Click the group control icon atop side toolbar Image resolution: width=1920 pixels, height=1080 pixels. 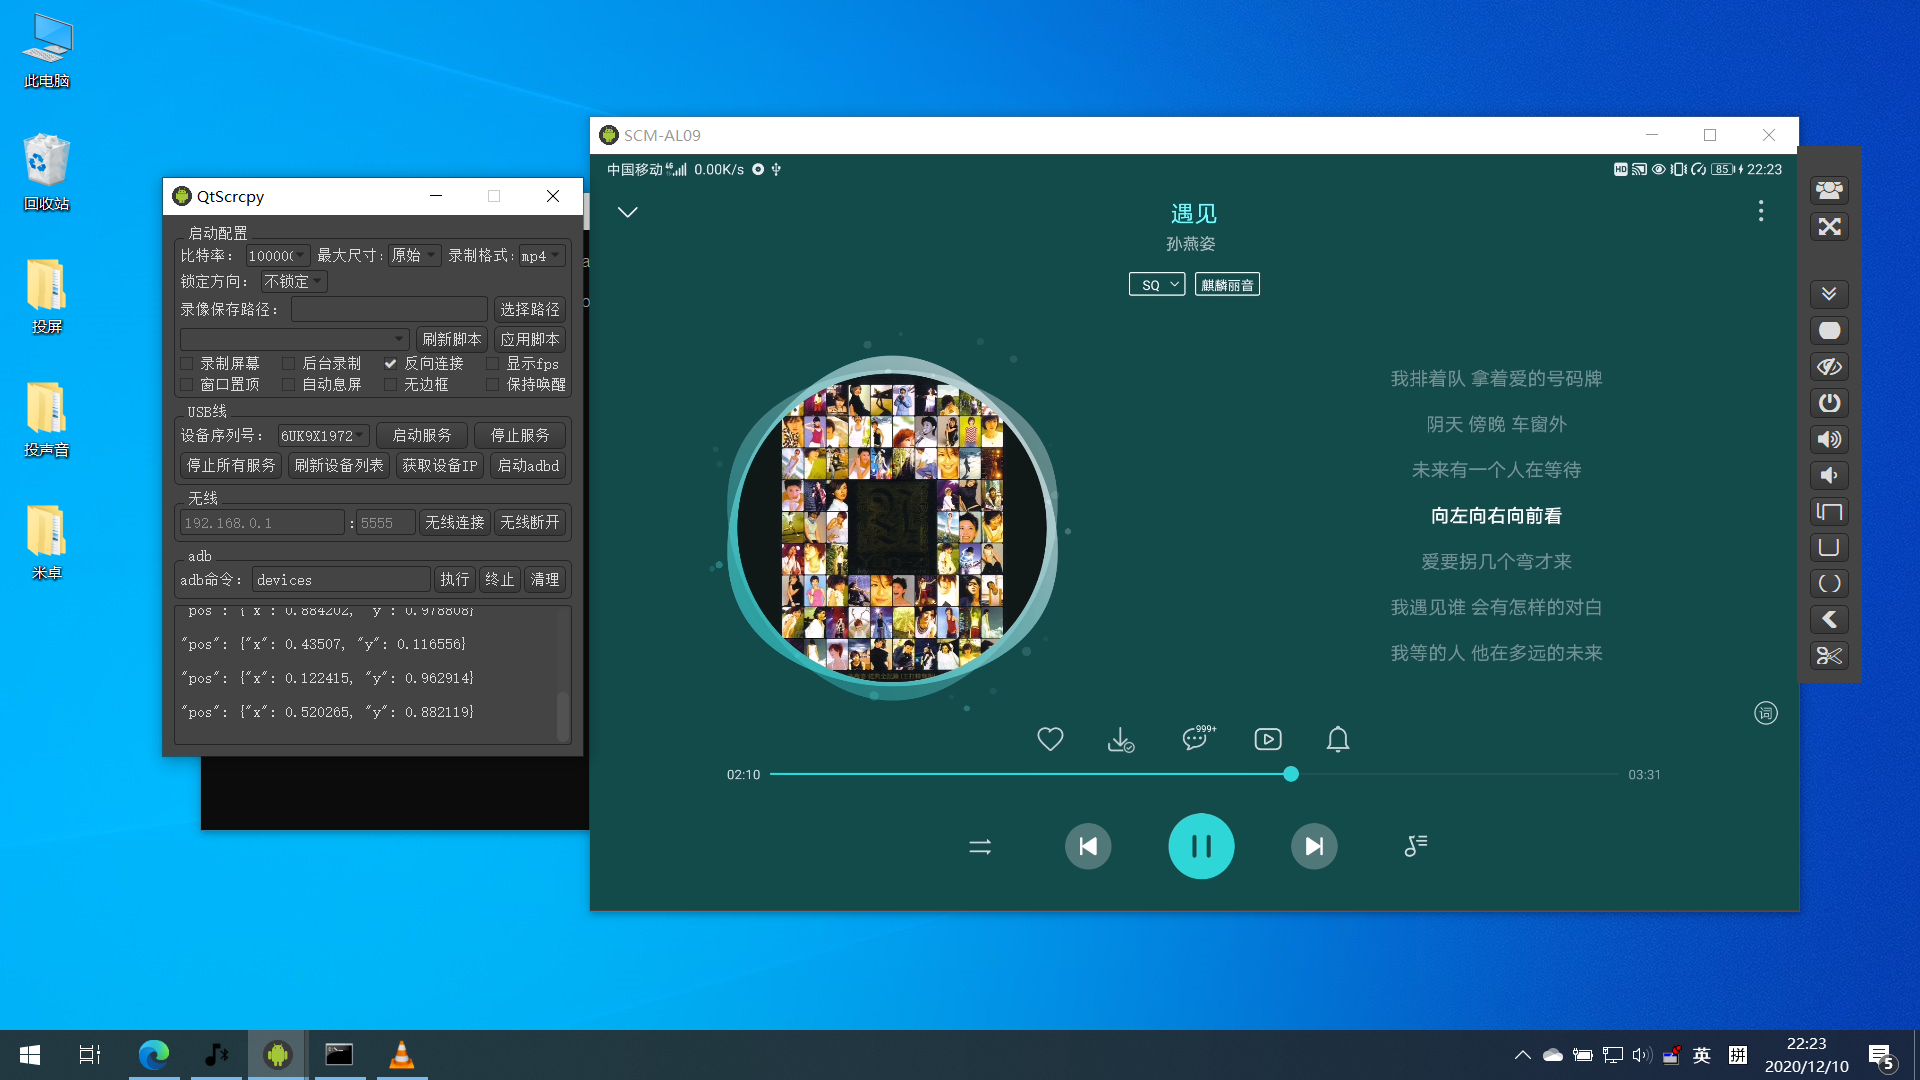[1829, 190]
